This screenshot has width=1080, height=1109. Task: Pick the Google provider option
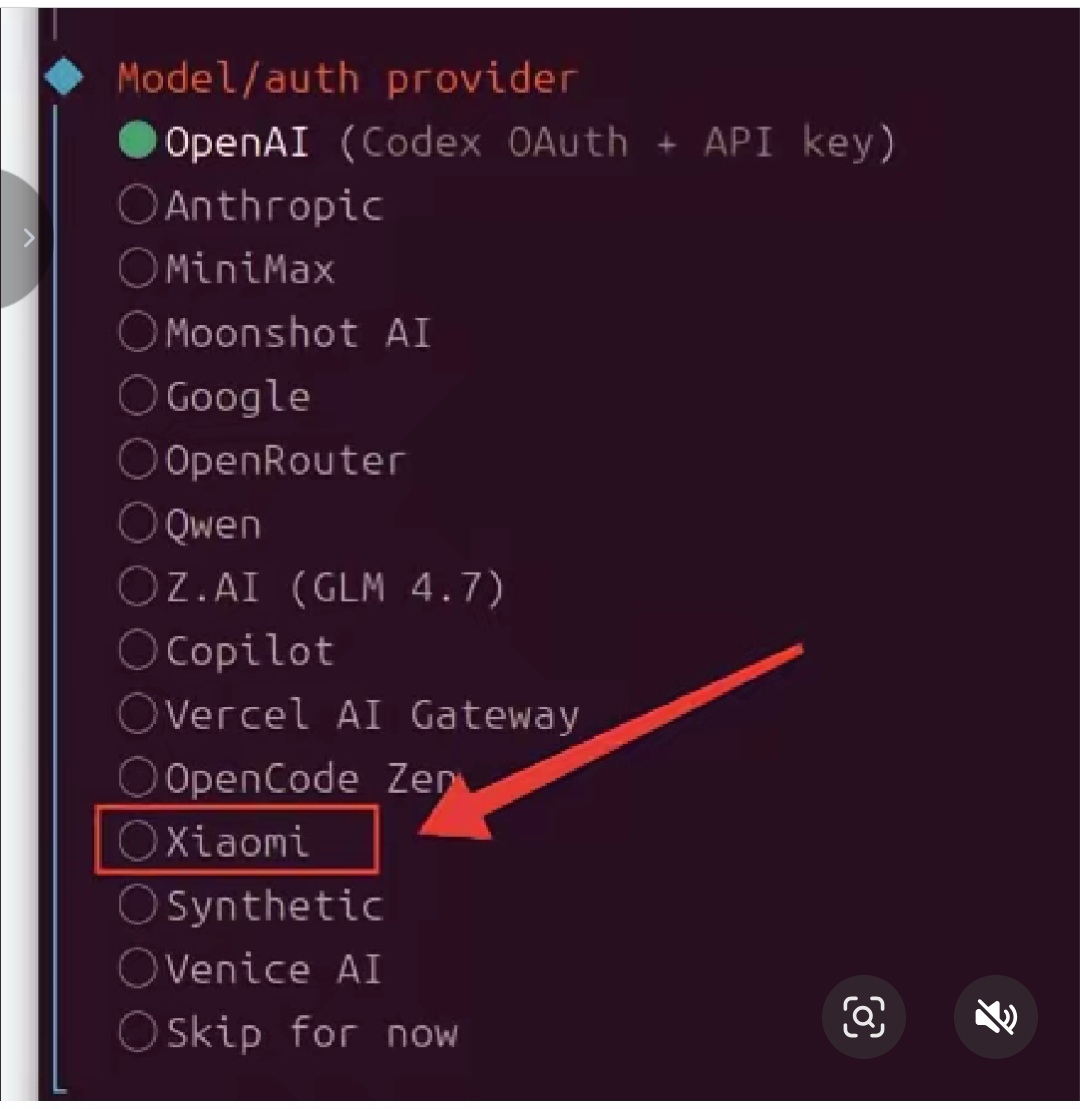tap(138, 396)
